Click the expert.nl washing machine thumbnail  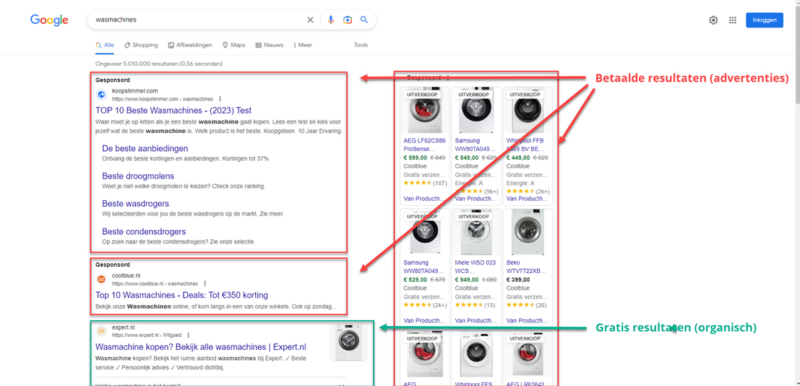(x=348, y=342)
